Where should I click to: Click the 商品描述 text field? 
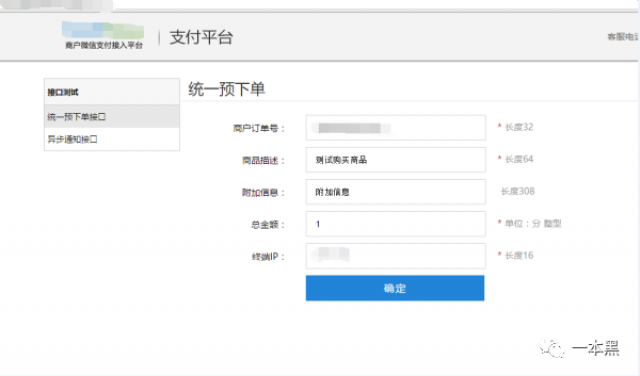click(x=396, y=160)
